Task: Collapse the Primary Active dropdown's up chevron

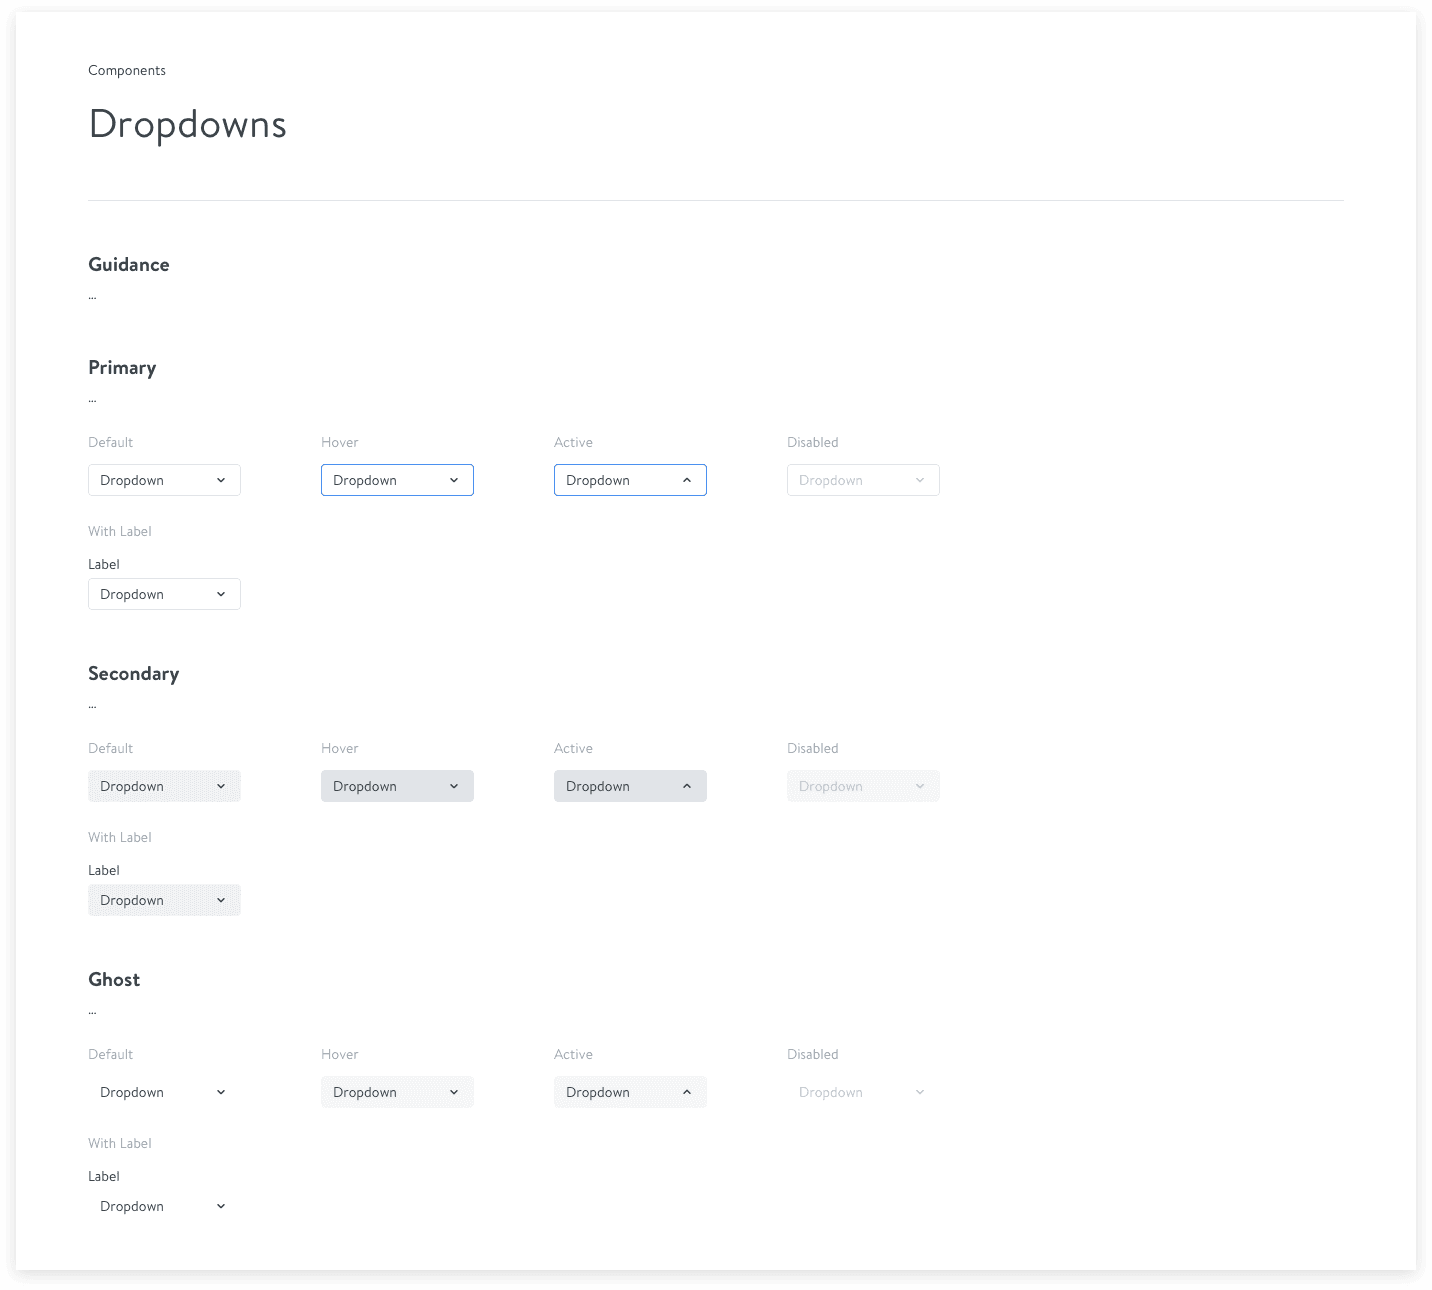Action: [687, 480]
